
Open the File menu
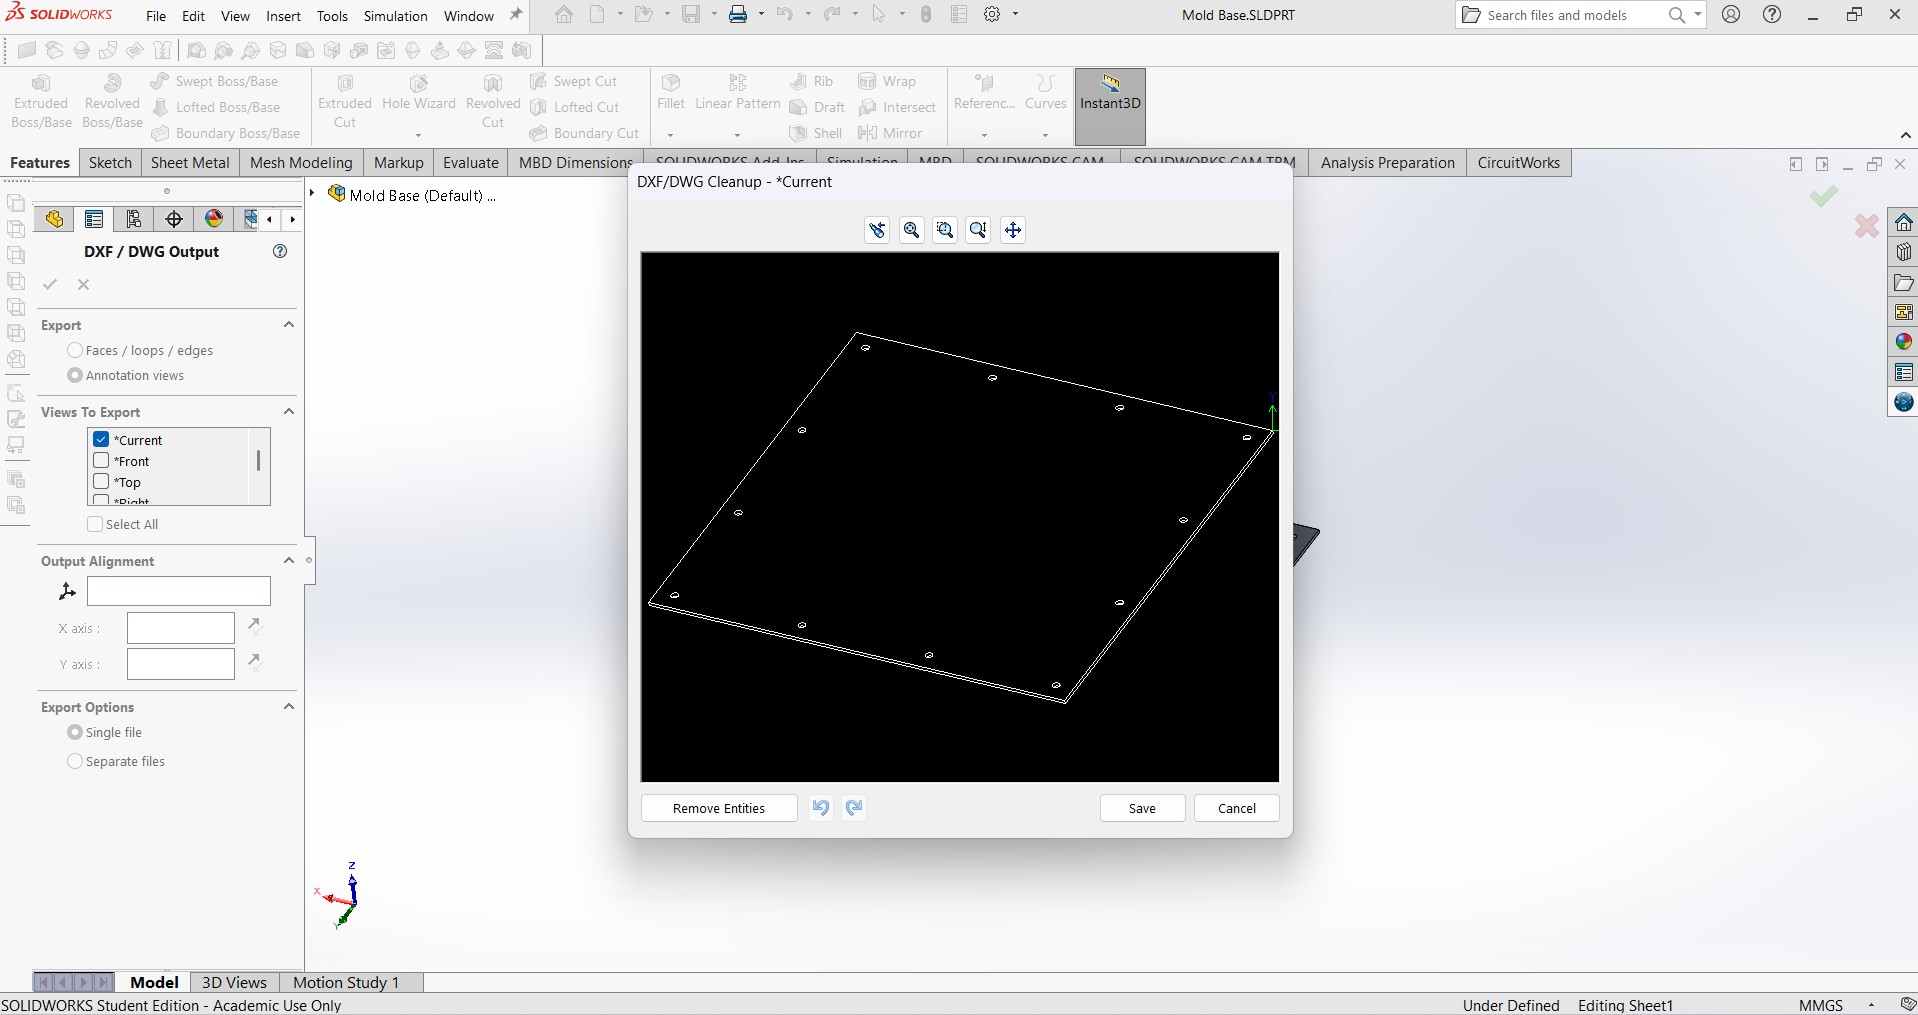tap(156, 16)
